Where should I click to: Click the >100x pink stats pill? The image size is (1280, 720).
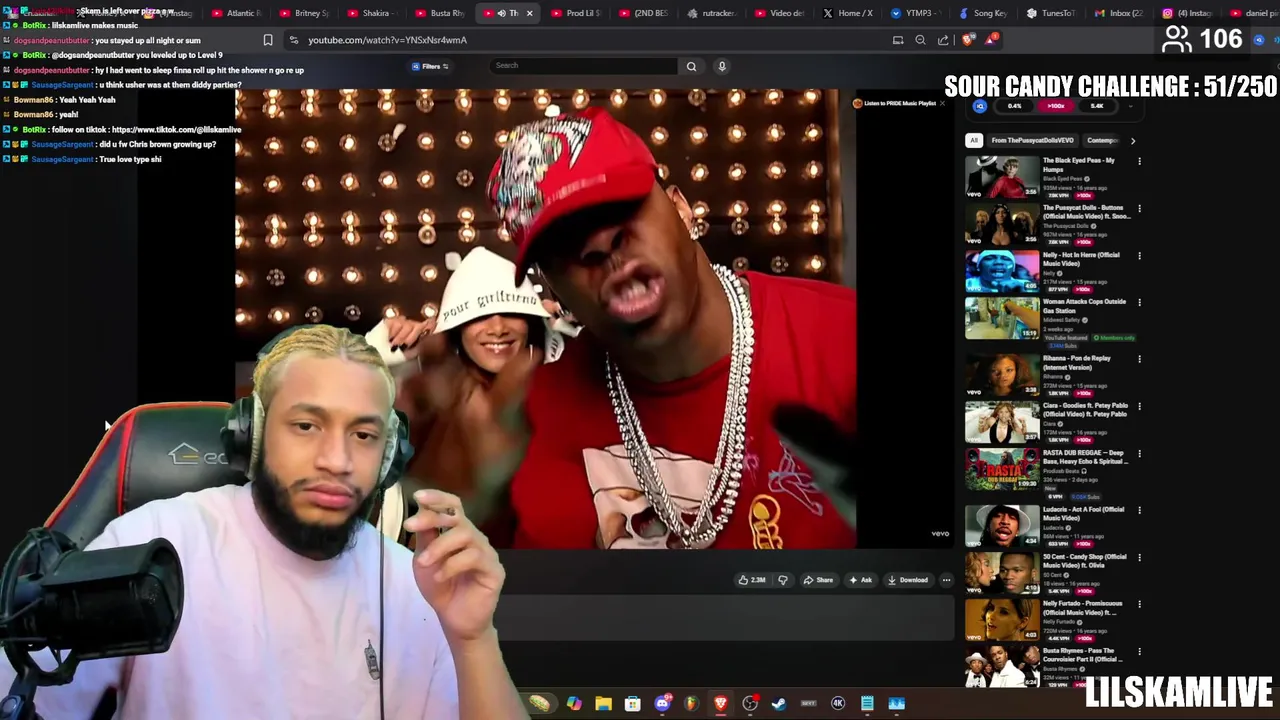1055,106
